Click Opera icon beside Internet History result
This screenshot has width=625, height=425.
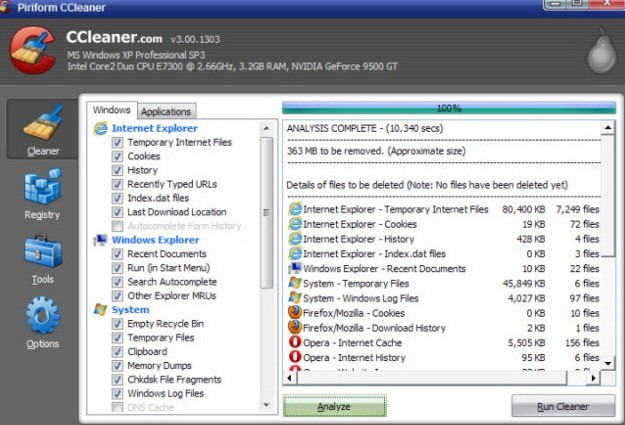point(295,357)
